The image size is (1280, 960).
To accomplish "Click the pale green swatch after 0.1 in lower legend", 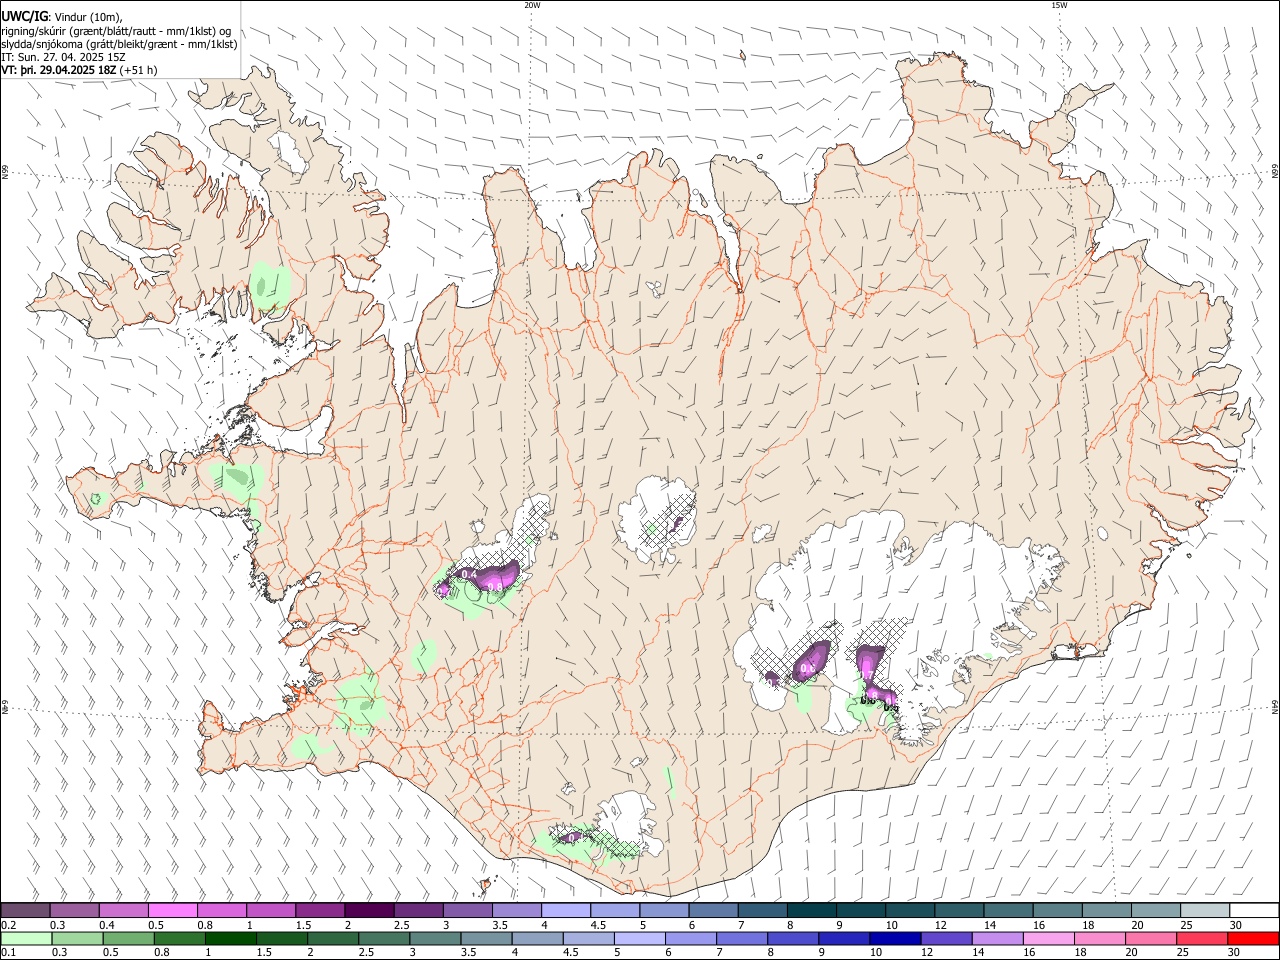I will click(26, 938).
